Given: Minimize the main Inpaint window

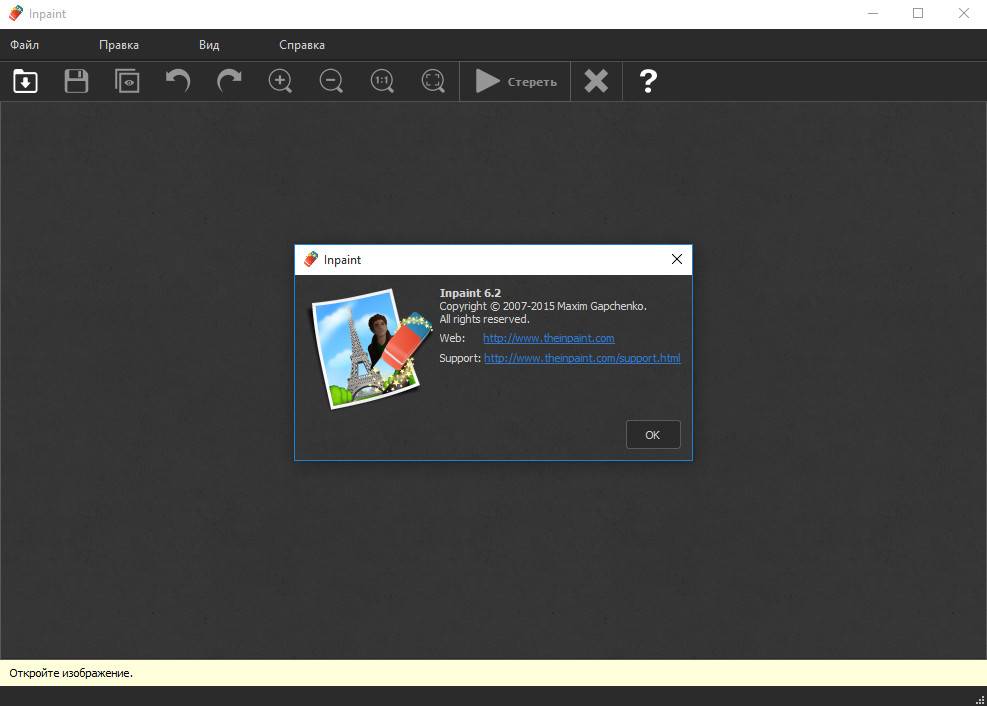Looking at the screenshot, I should click(872, 13).
